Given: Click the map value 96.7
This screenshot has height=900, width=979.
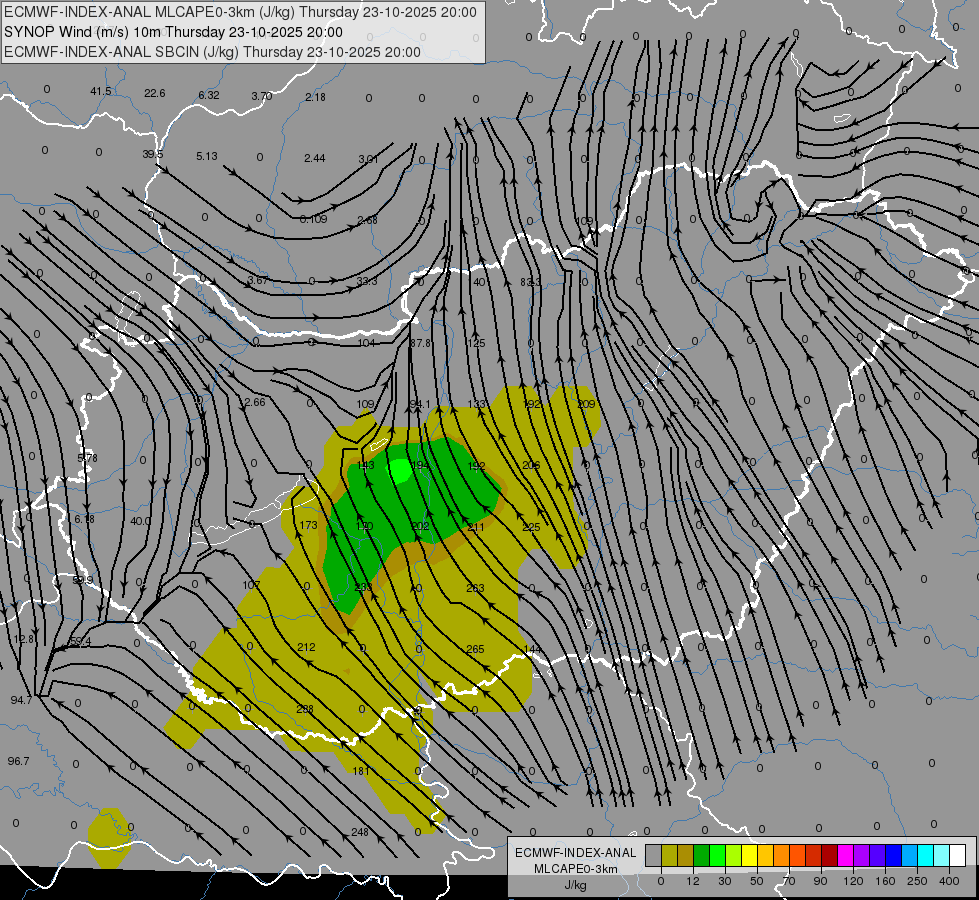Looking at the screenshot, I should [19, 761].
